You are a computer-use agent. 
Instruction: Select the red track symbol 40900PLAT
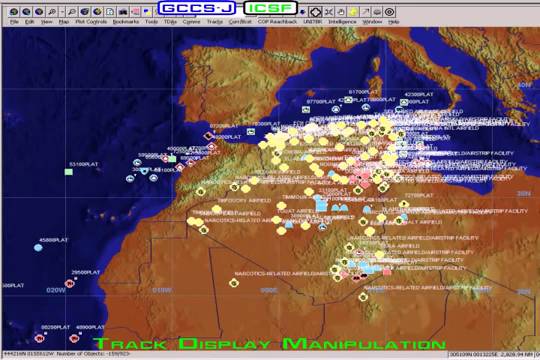click(74, 339)
